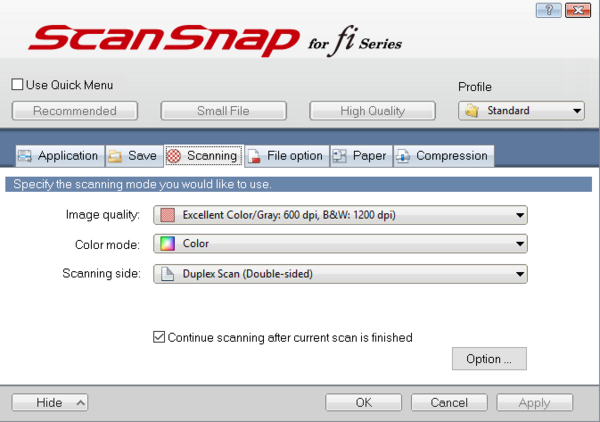Viewport: 600px width, 422px height.
Task: Click the Save tab folder icon
Action: click(115, 156)
